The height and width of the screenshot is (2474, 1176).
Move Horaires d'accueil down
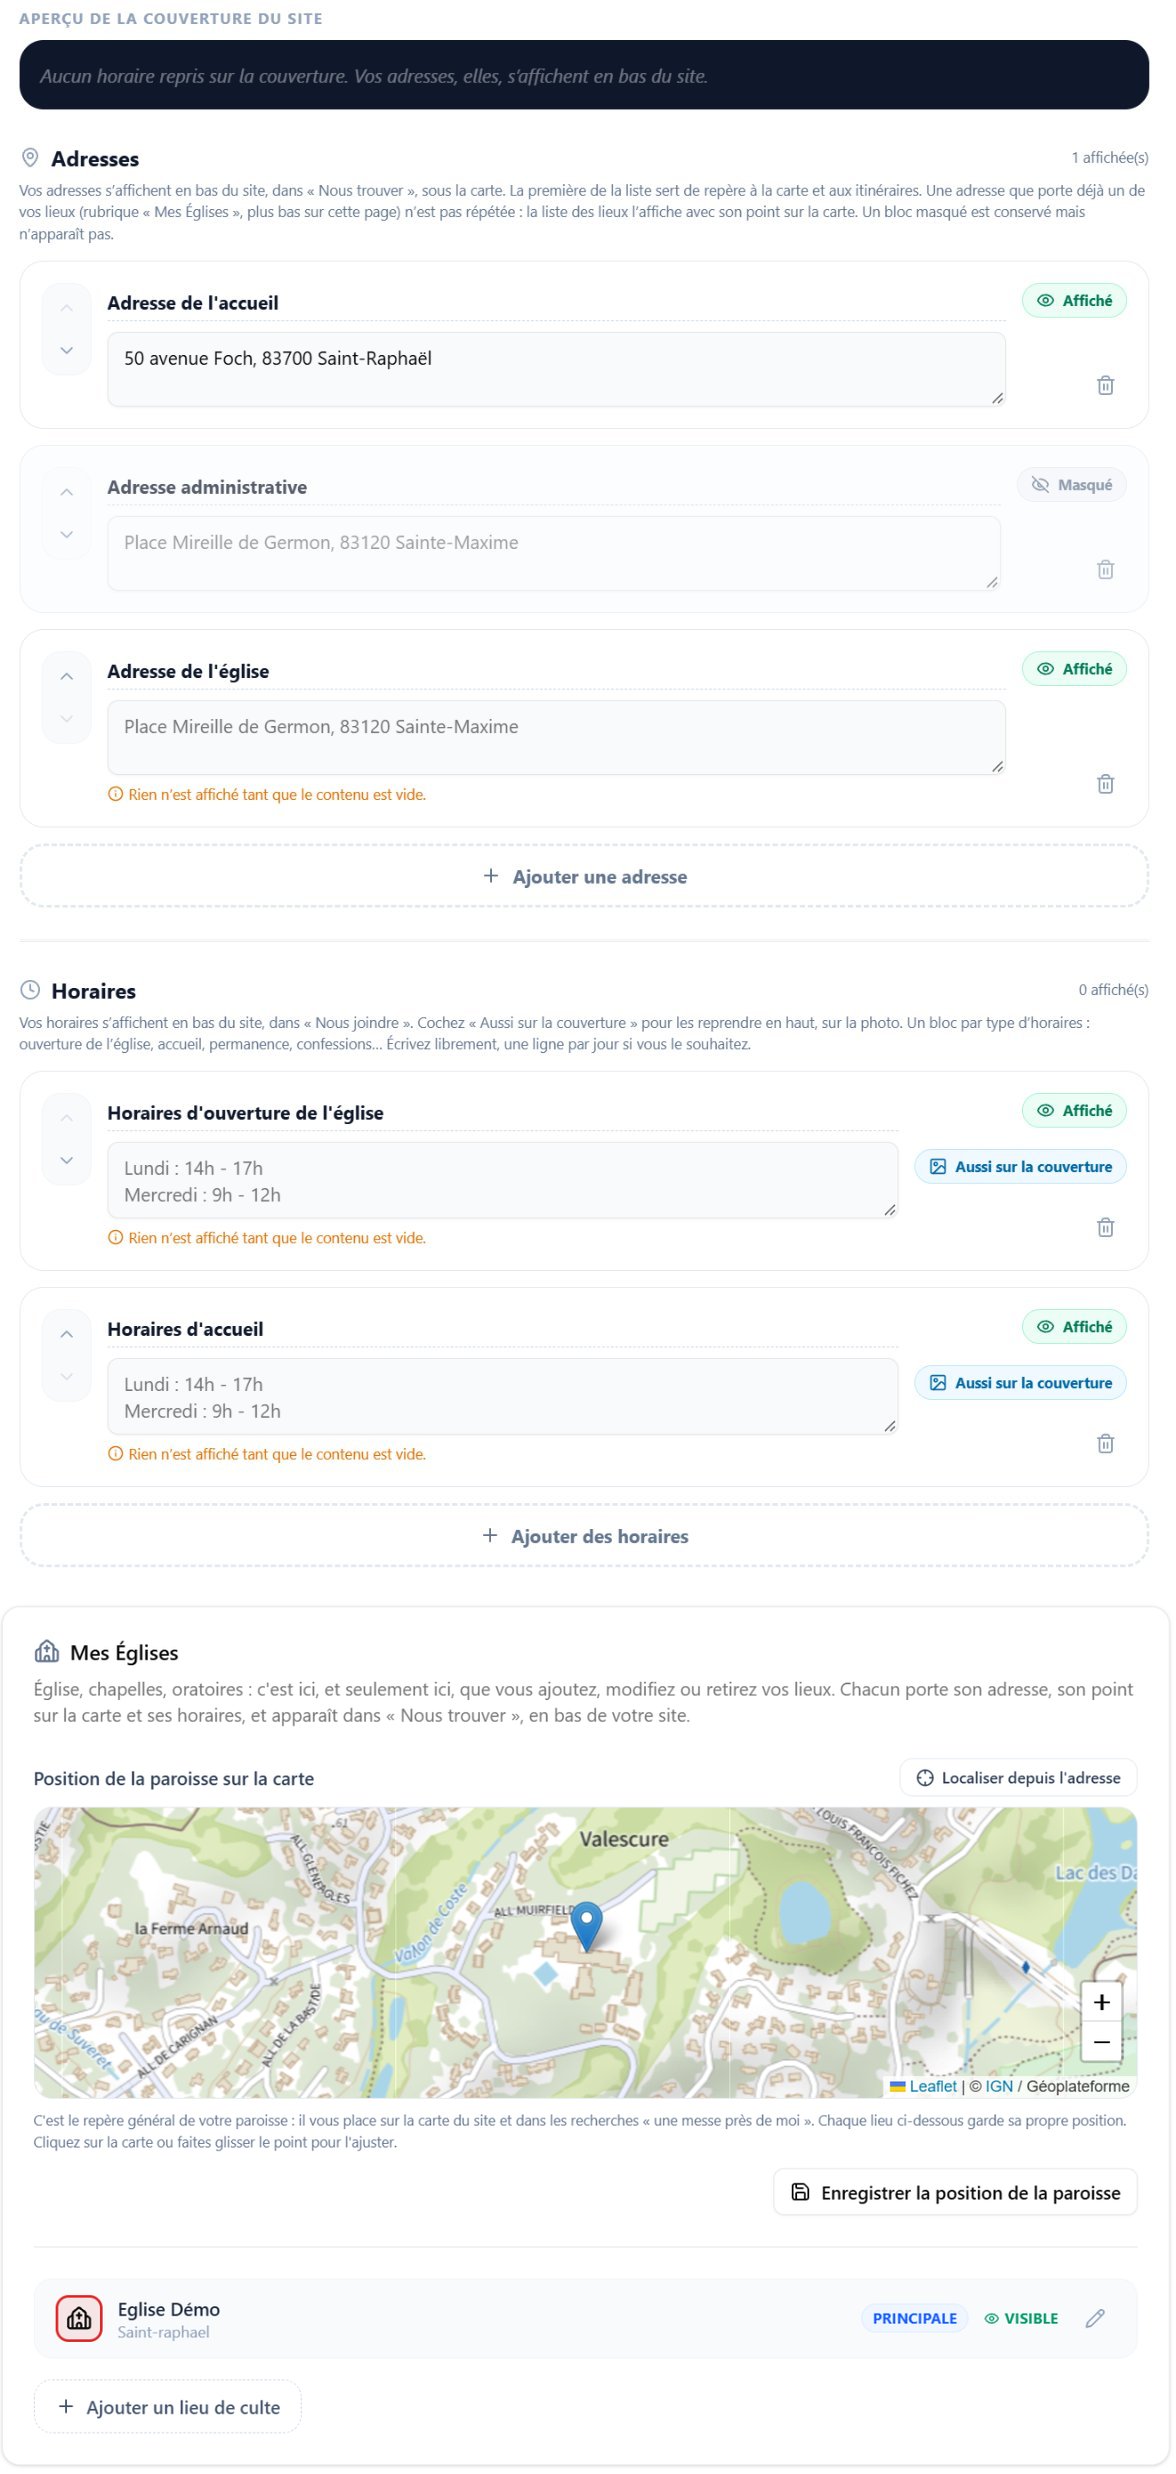coord(67,1378)
